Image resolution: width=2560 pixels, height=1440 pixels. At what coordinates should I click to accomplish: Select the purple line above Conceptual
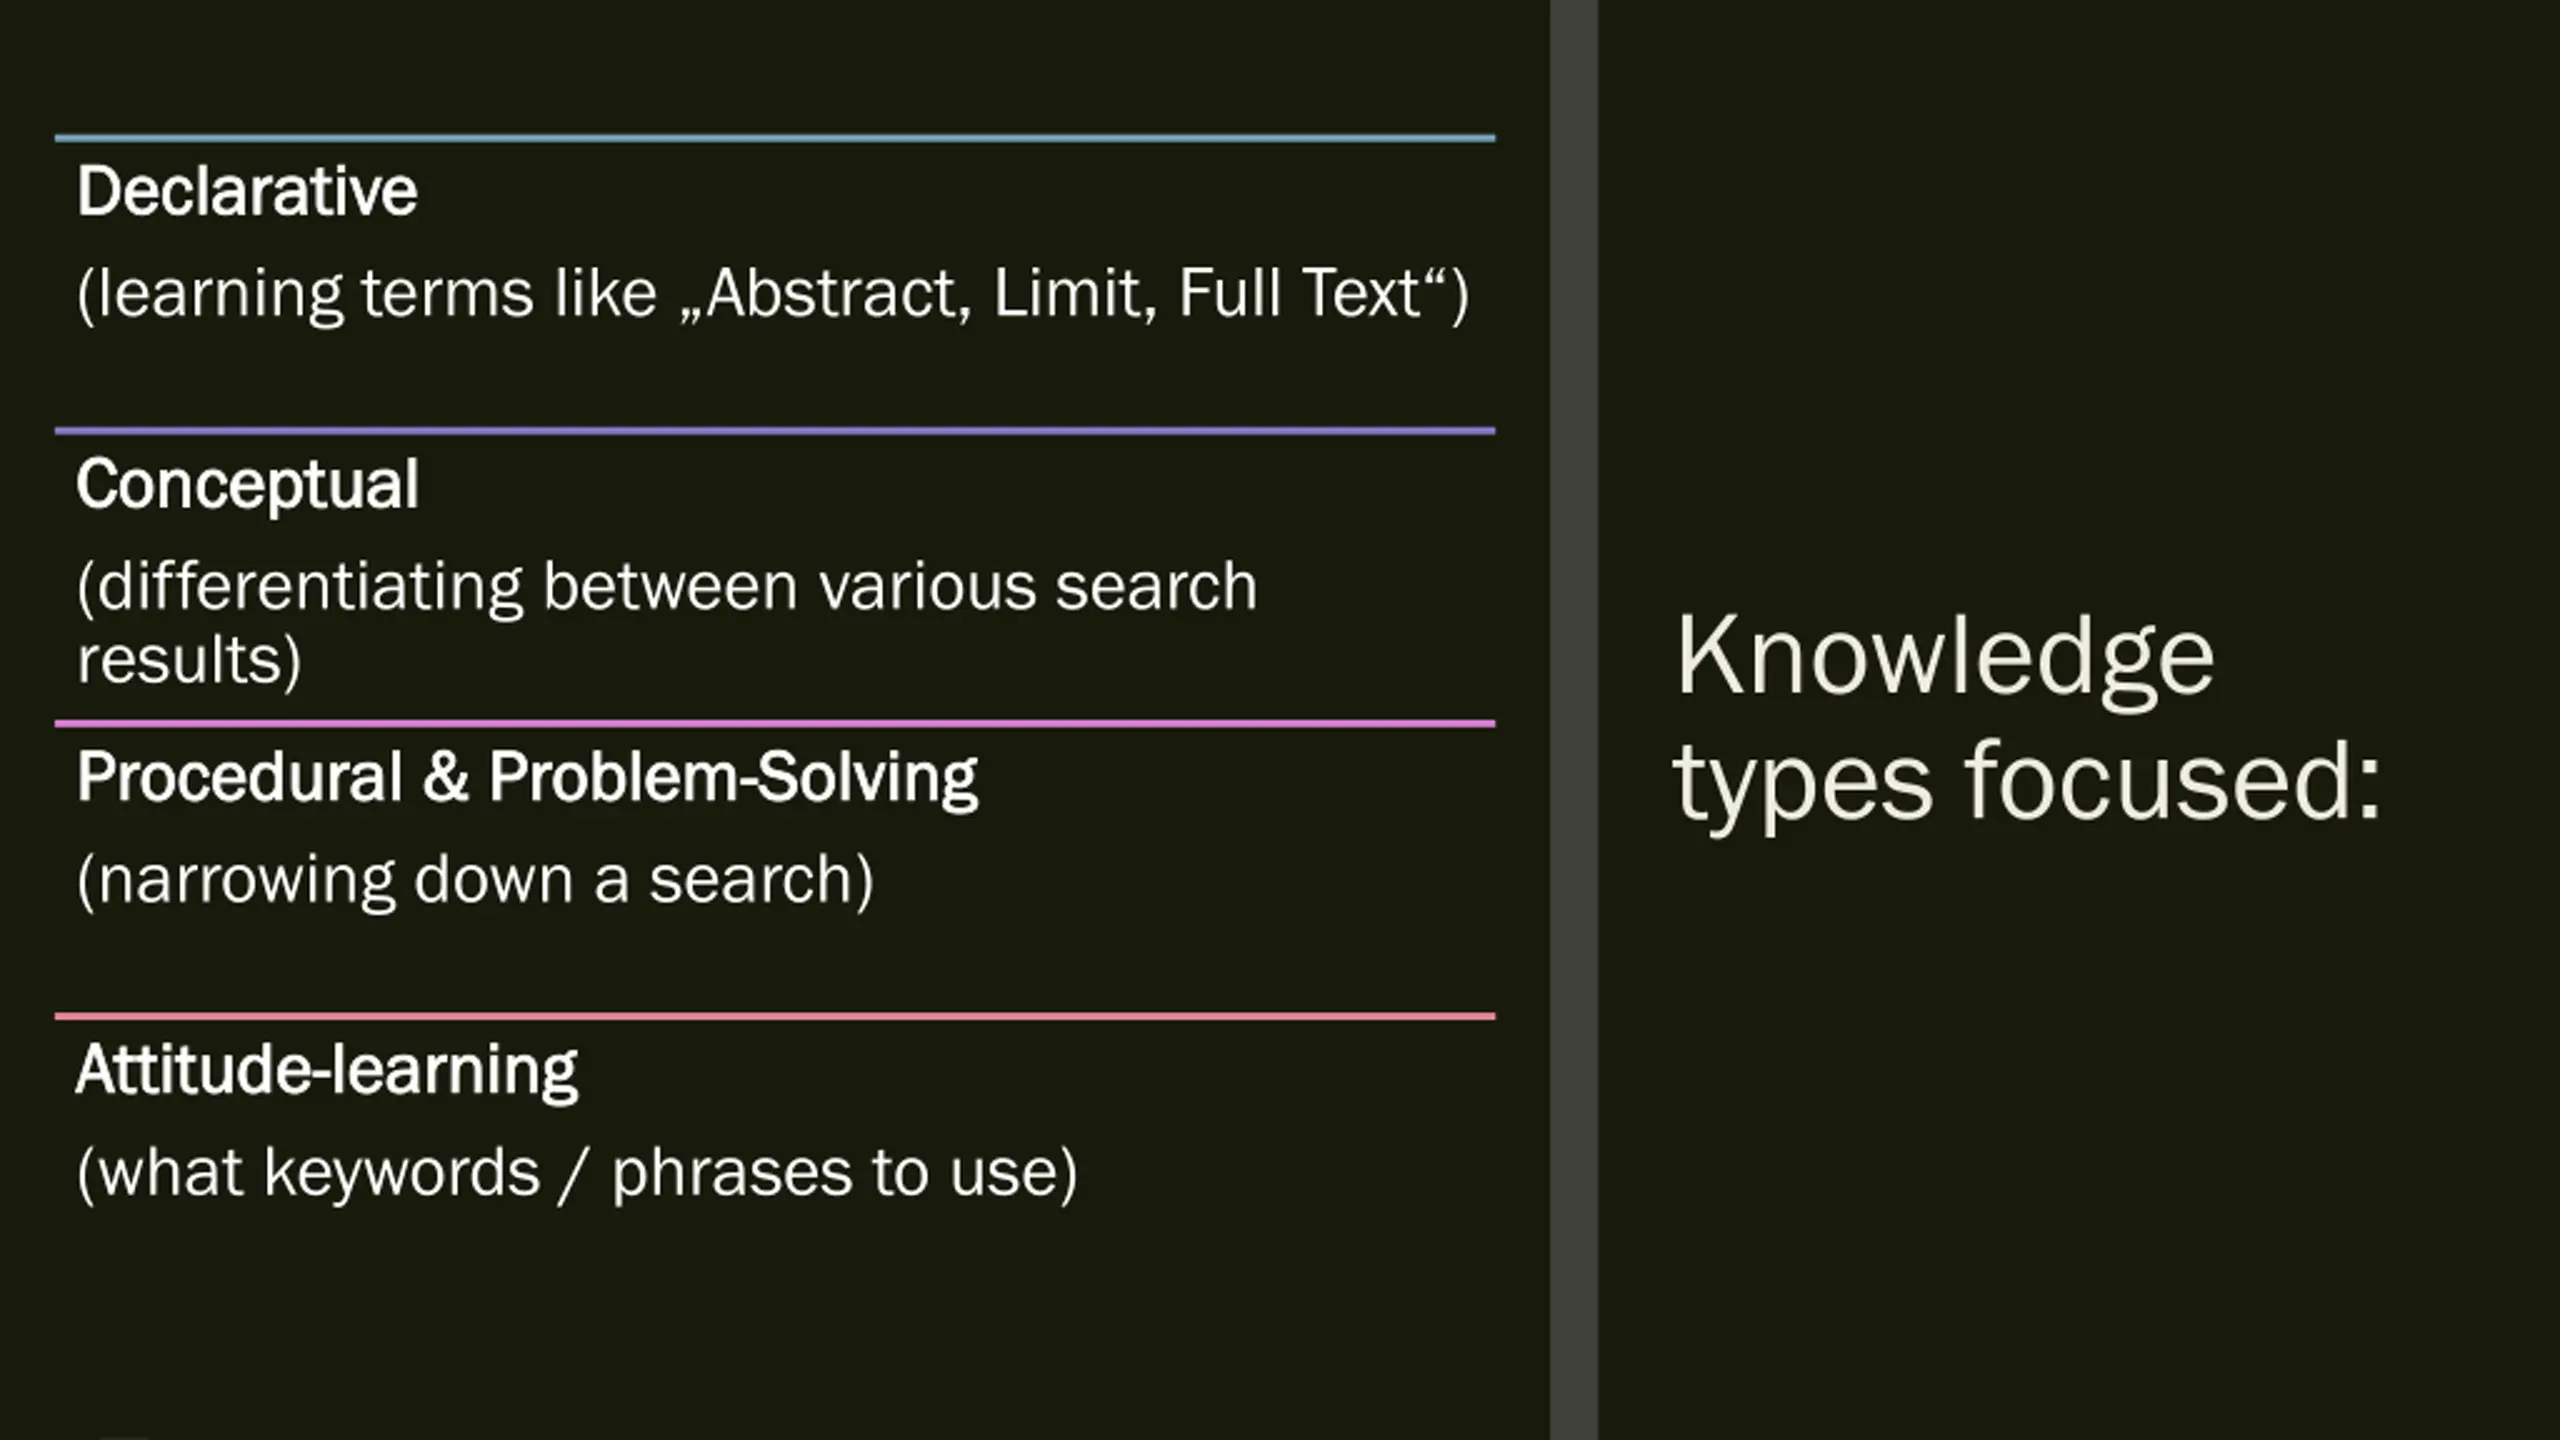[775, 431]
